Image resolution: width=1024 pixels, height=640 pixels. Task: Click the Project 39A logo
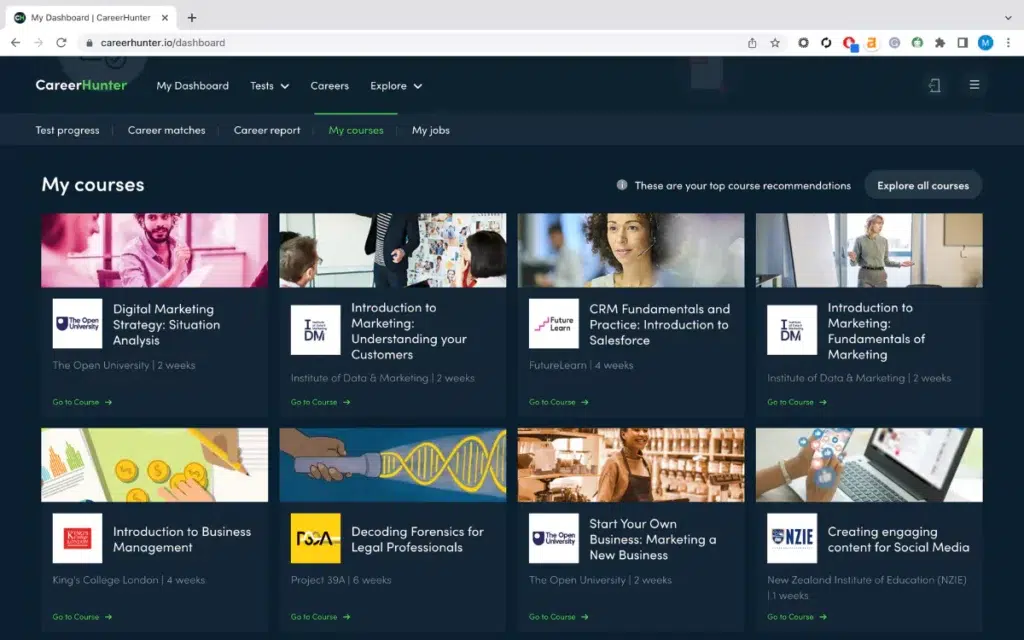[x=315, y=538]
